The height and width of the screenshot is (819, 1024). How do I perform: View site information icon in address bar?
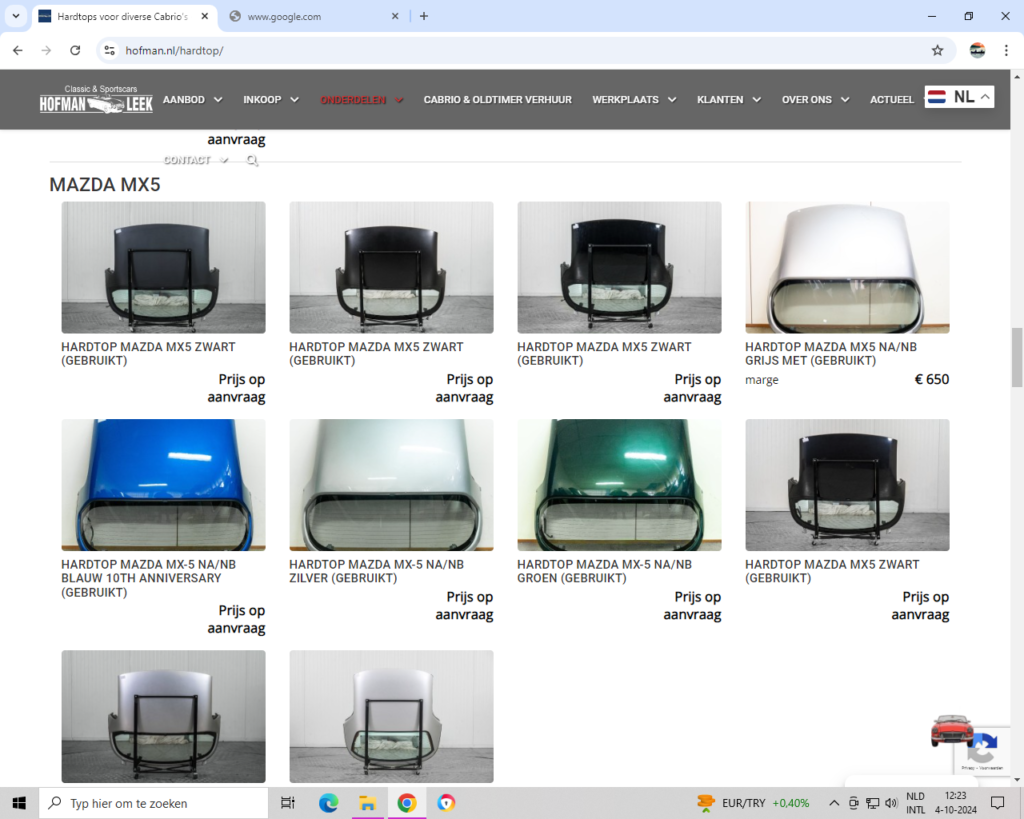[x=110, y=50]
